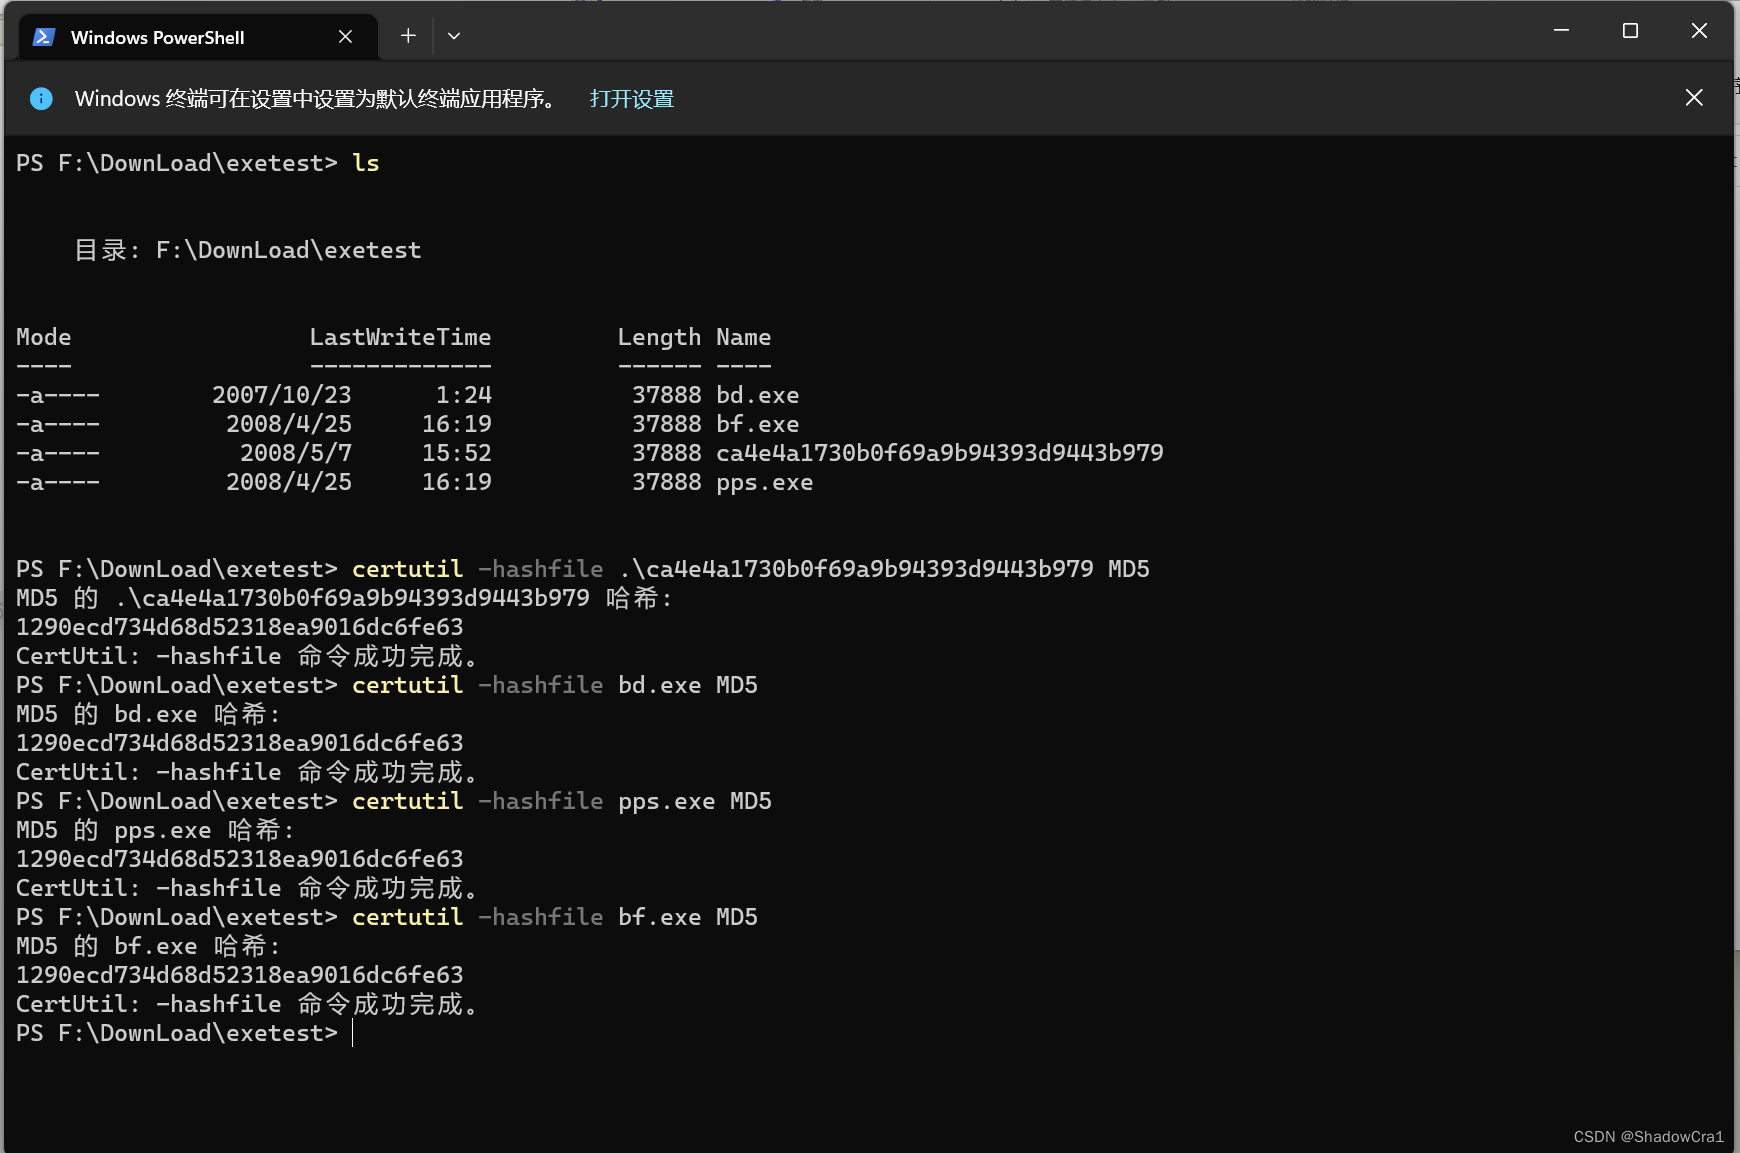This screenshot has width=1740, height=1153.
Task: Expand the new tab profile dropdown
Action: [x=454, y=36]
